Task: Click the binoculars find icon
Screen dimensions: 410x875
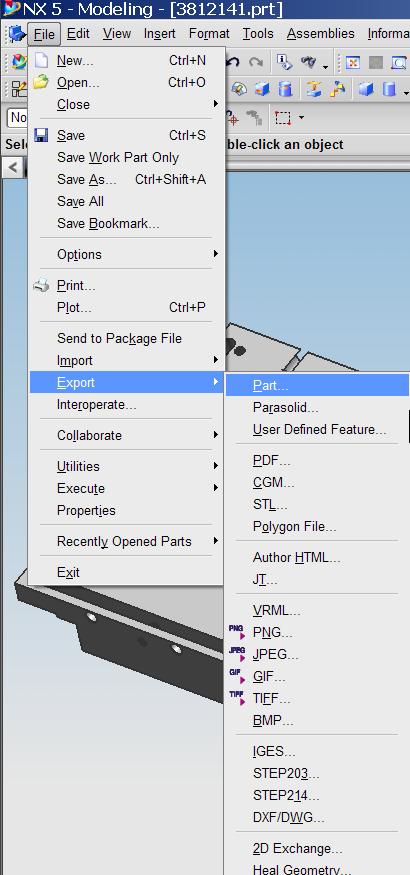Action: [x=308, y=62]
